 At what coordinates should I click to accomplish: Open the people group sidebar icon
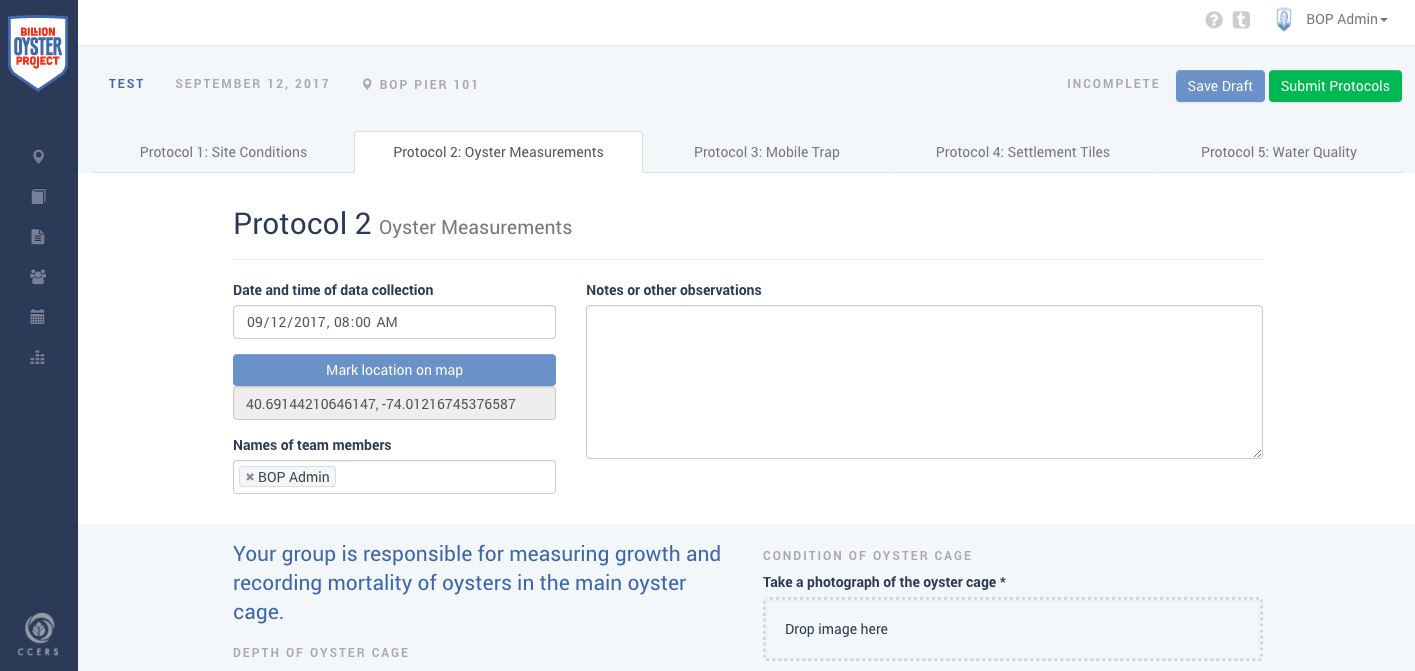click(x=38, y=277)
